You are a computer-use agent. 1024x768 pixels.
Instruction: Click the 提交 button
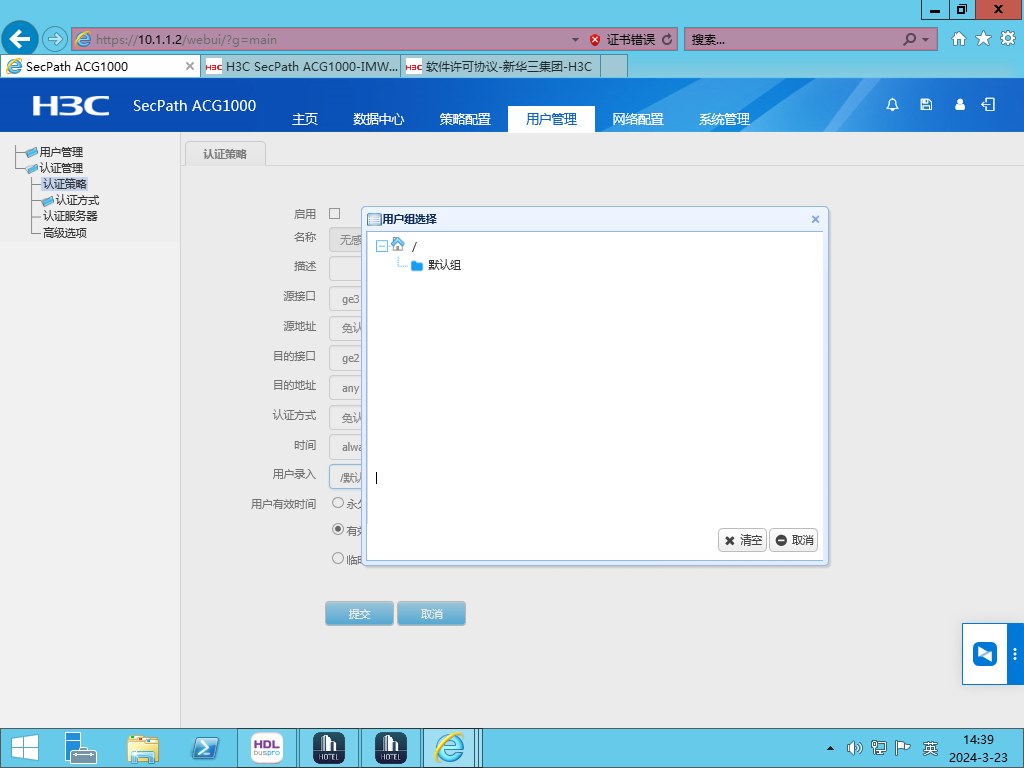[359, 614]
